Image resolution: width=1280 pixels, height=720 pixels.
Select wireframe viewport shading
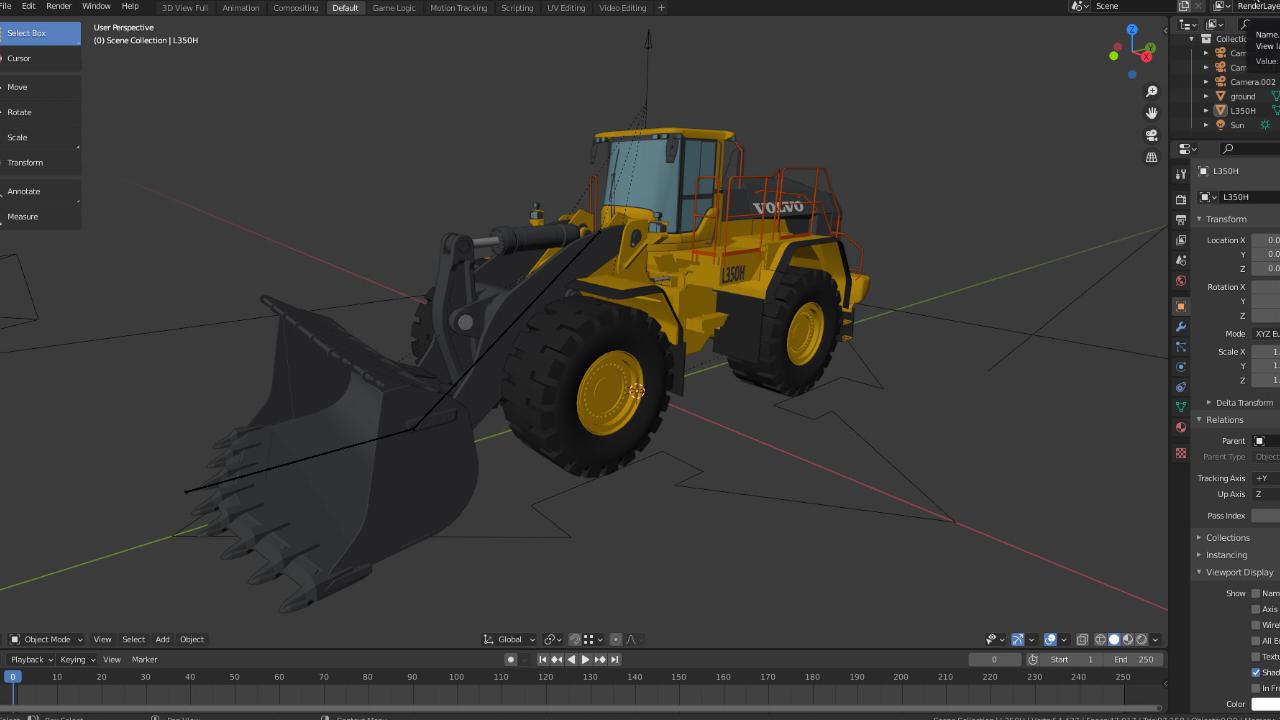click(1100, 639)
